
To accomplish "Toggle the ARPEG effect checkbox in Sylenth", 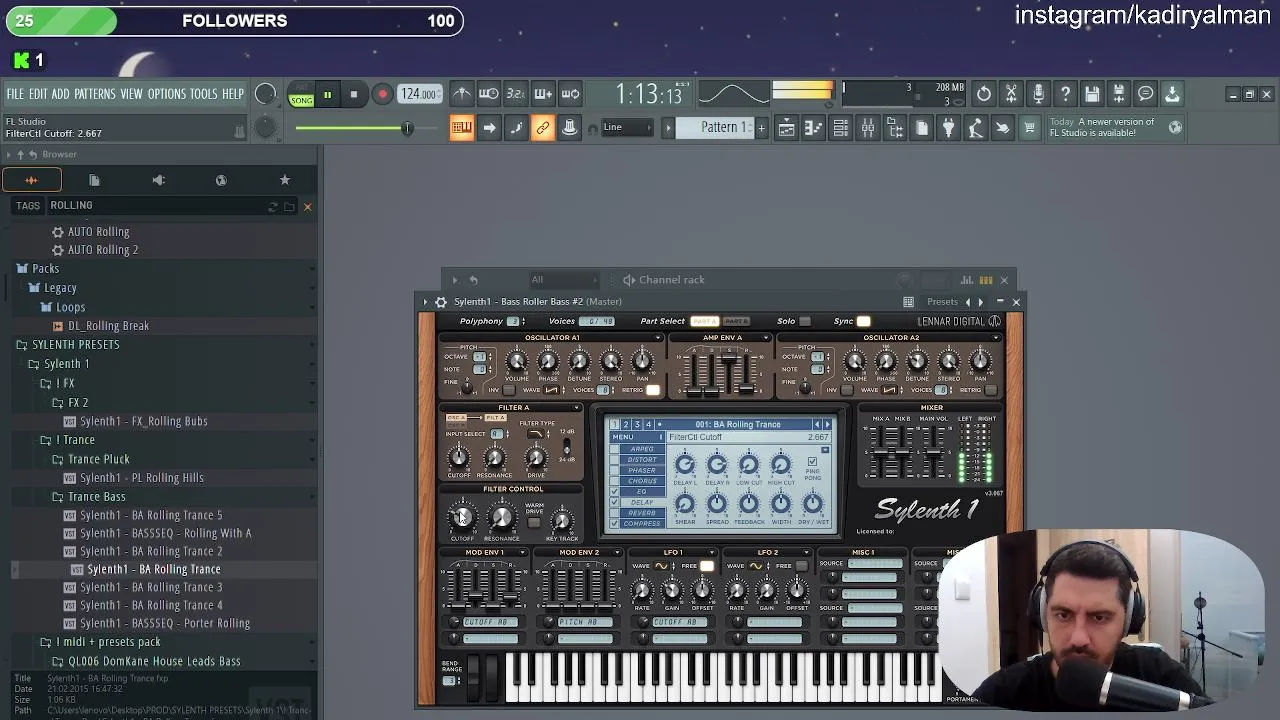I will click(614, 449).
